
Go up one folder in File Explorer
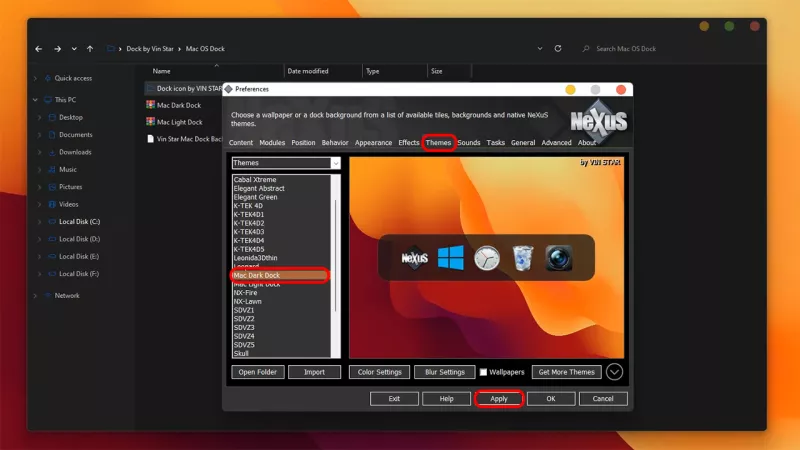(90, 49)
